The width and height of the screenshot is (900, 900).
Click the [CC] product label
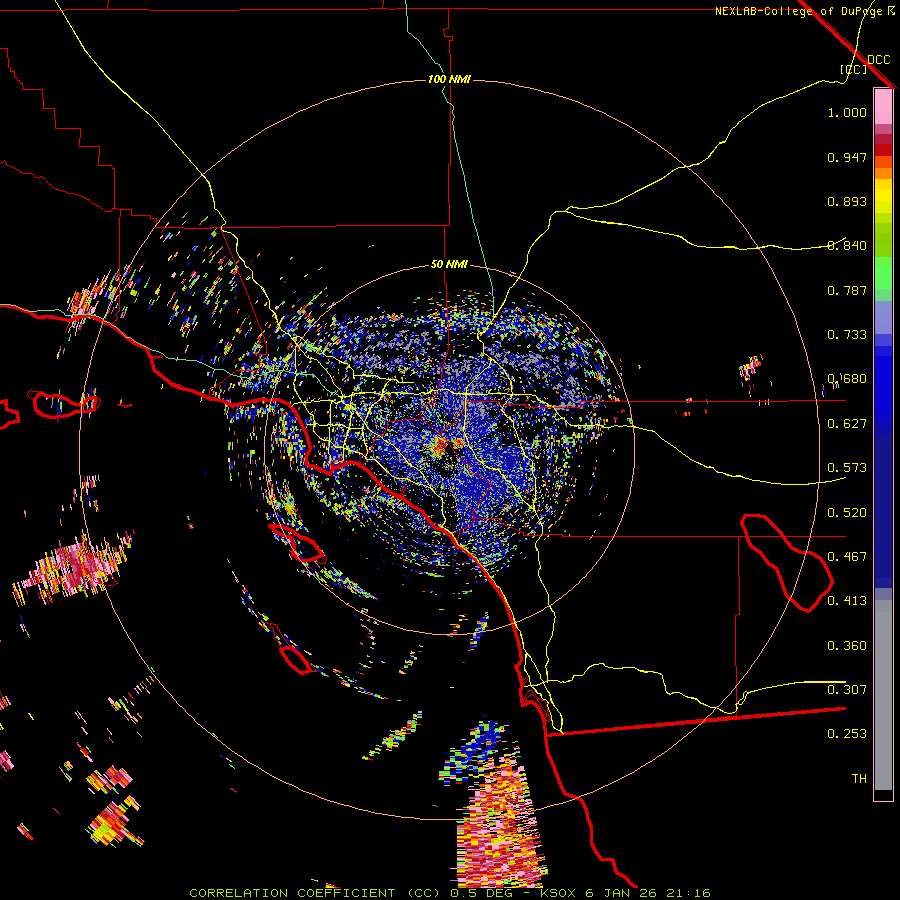click(x=853, y=69)
